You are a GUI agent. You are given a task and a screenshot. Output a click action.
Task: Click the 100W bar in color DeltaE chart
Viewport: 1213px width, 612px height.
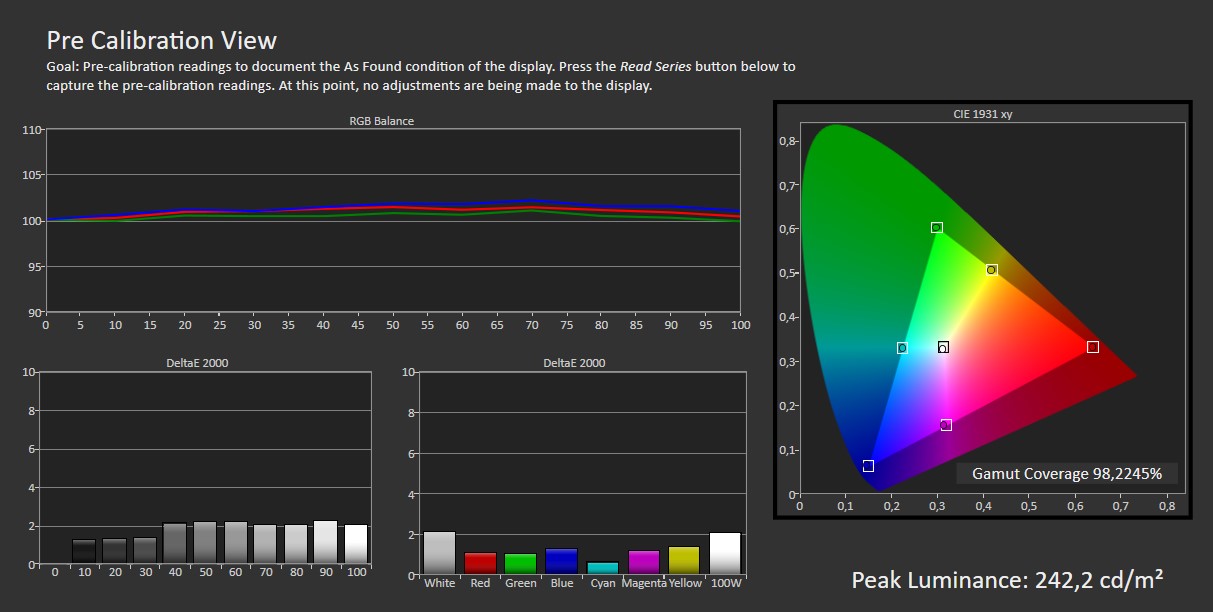click(725, 554)
